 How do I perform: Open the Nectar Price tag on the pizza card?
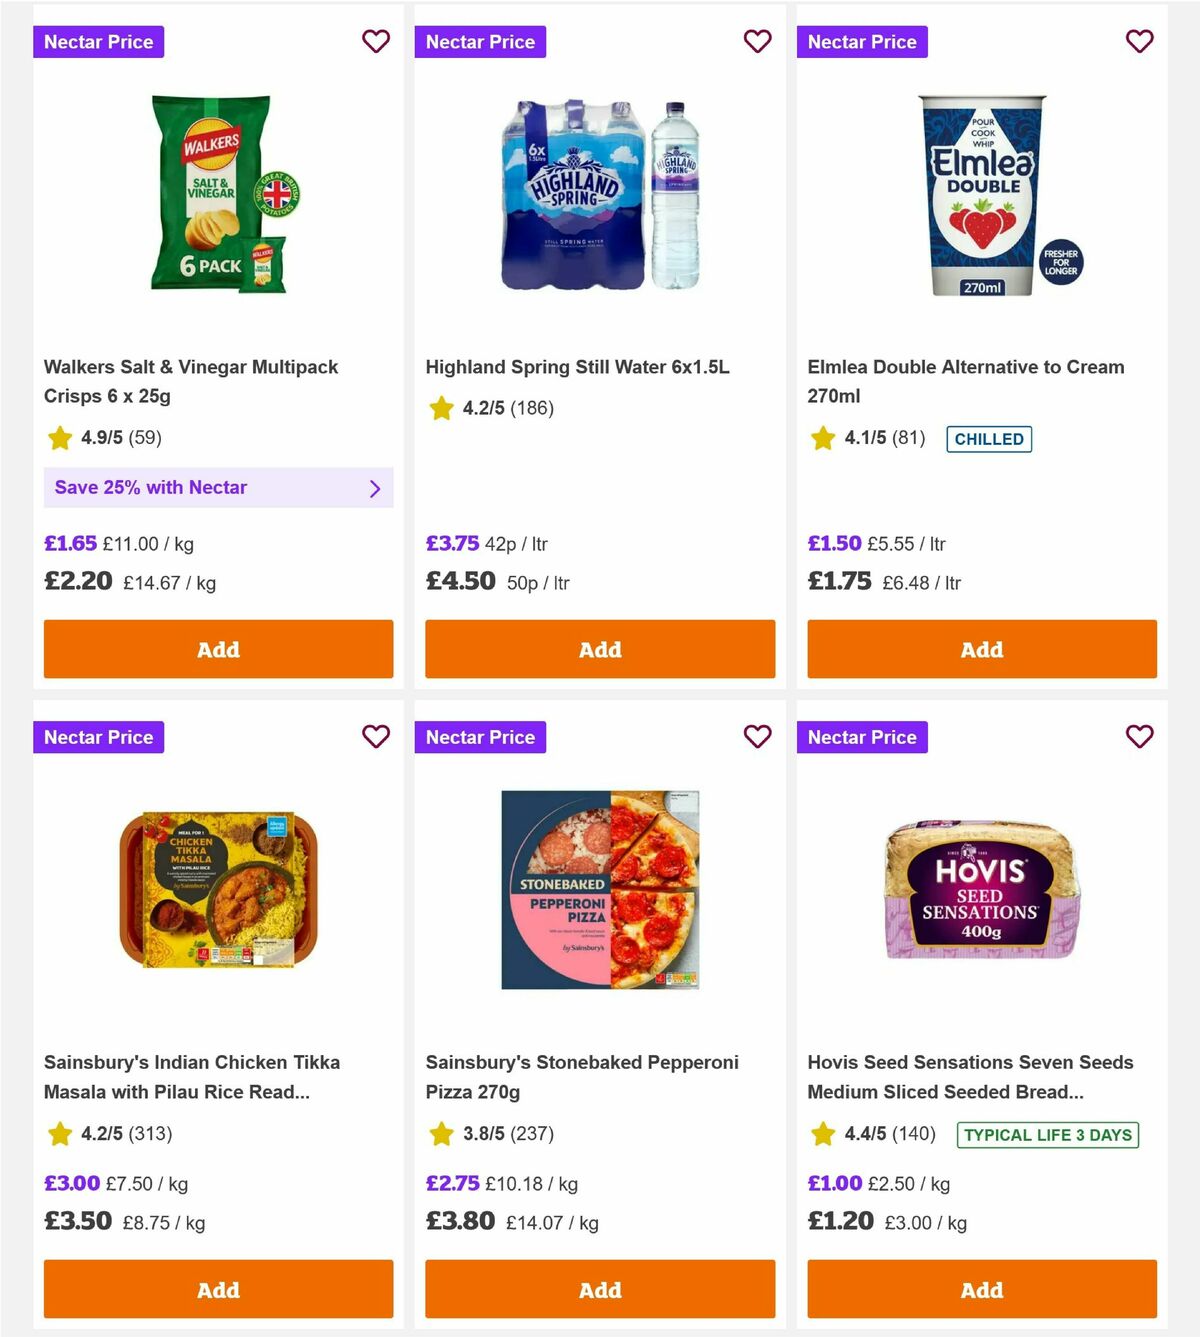(x=480, y=736)
